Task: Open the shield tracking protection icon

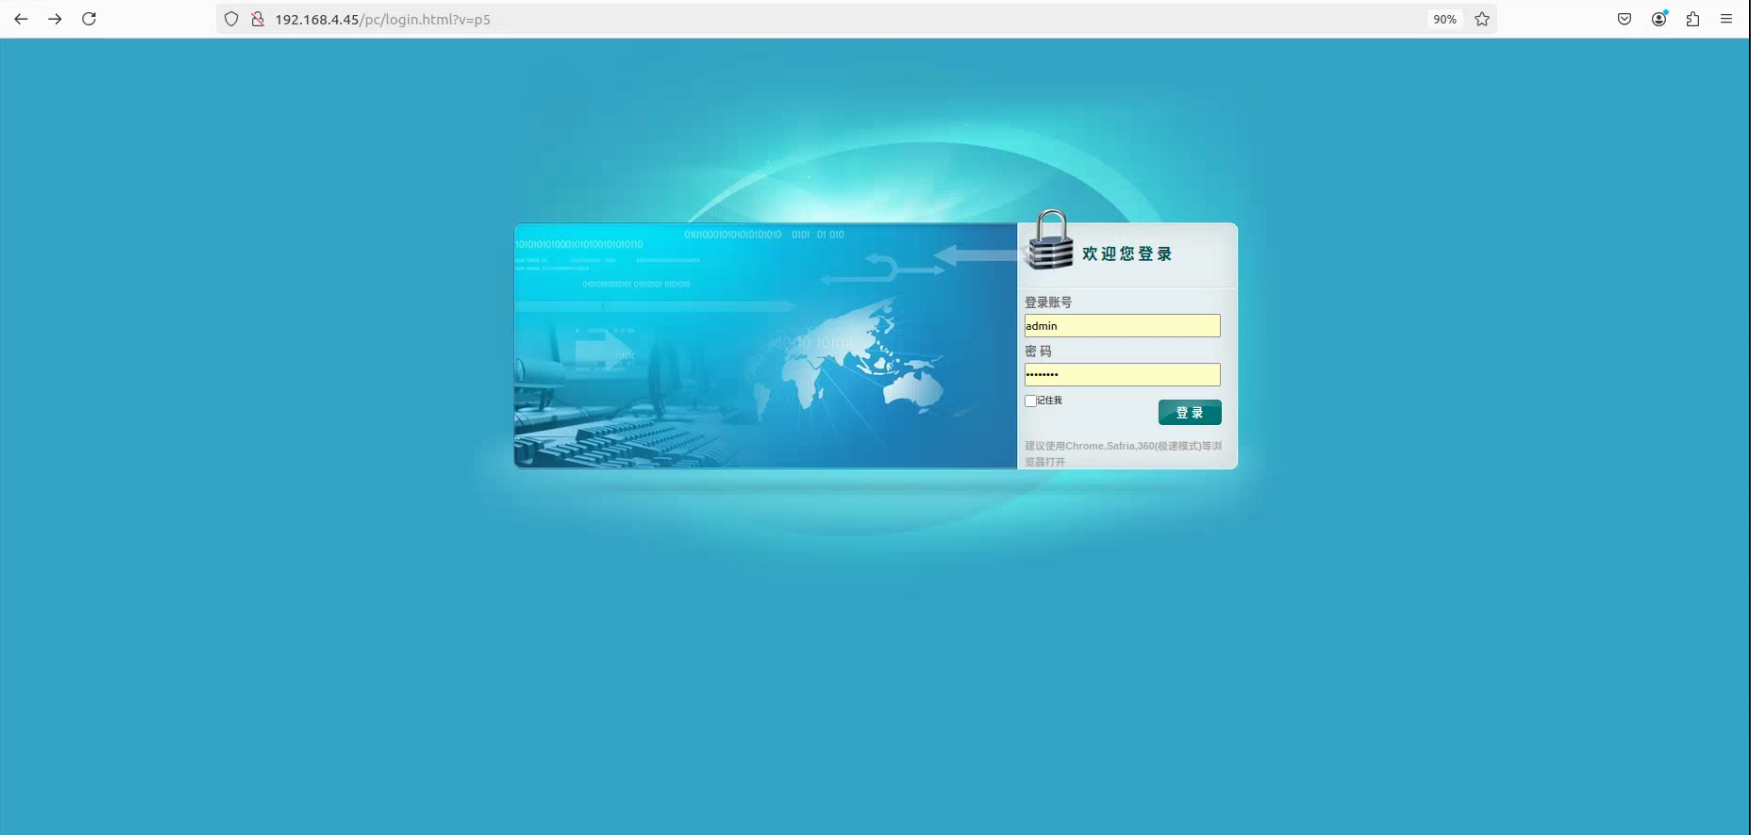Action: pyautogui.click(x=231, y=19)
